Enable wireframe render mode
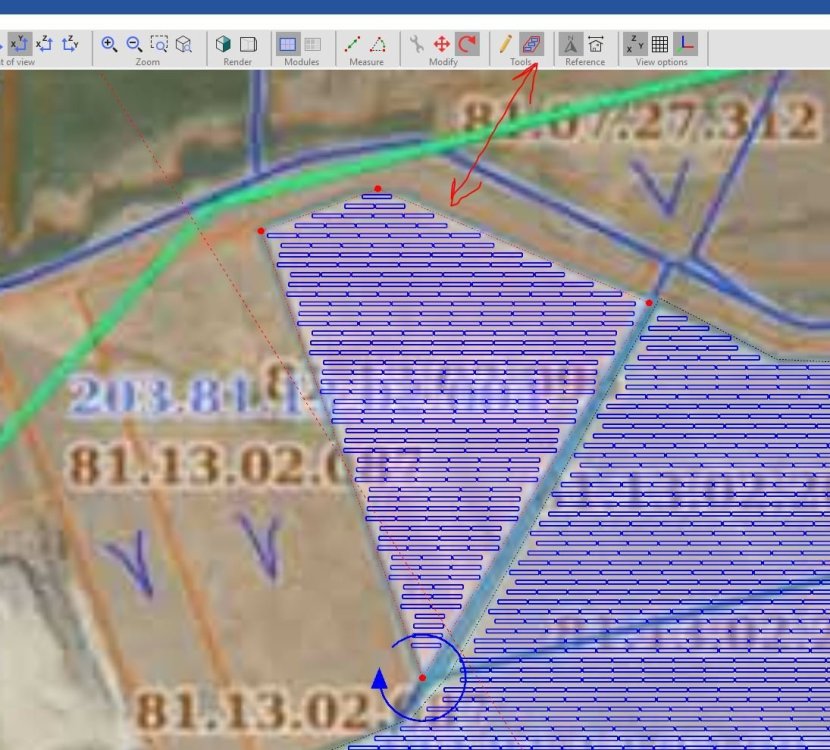 click(x=249, y=44)
